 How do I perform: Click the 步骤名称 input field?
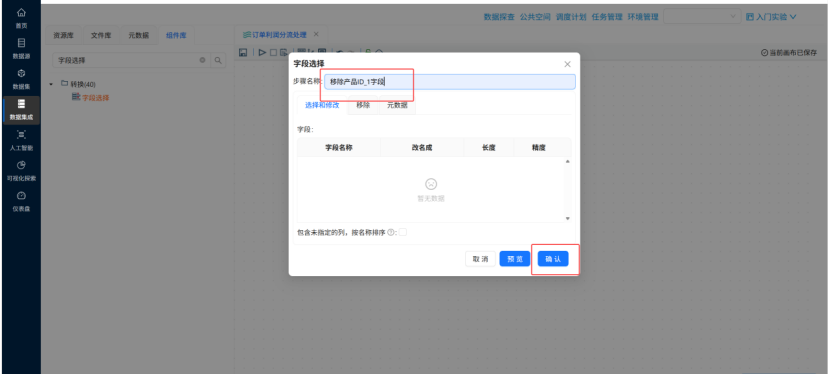pyautogui.click(x=449, y=81)
